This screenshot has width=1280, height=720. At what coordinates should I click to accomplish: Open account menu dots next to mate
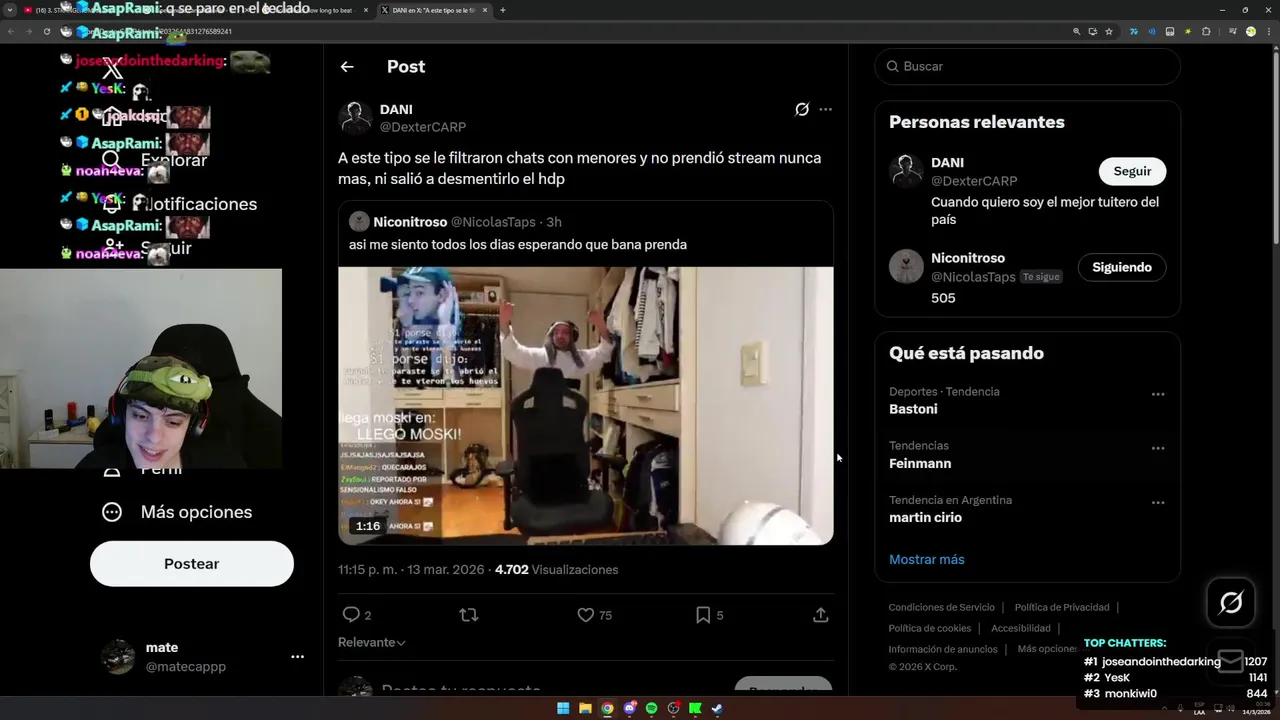(297, 657)
